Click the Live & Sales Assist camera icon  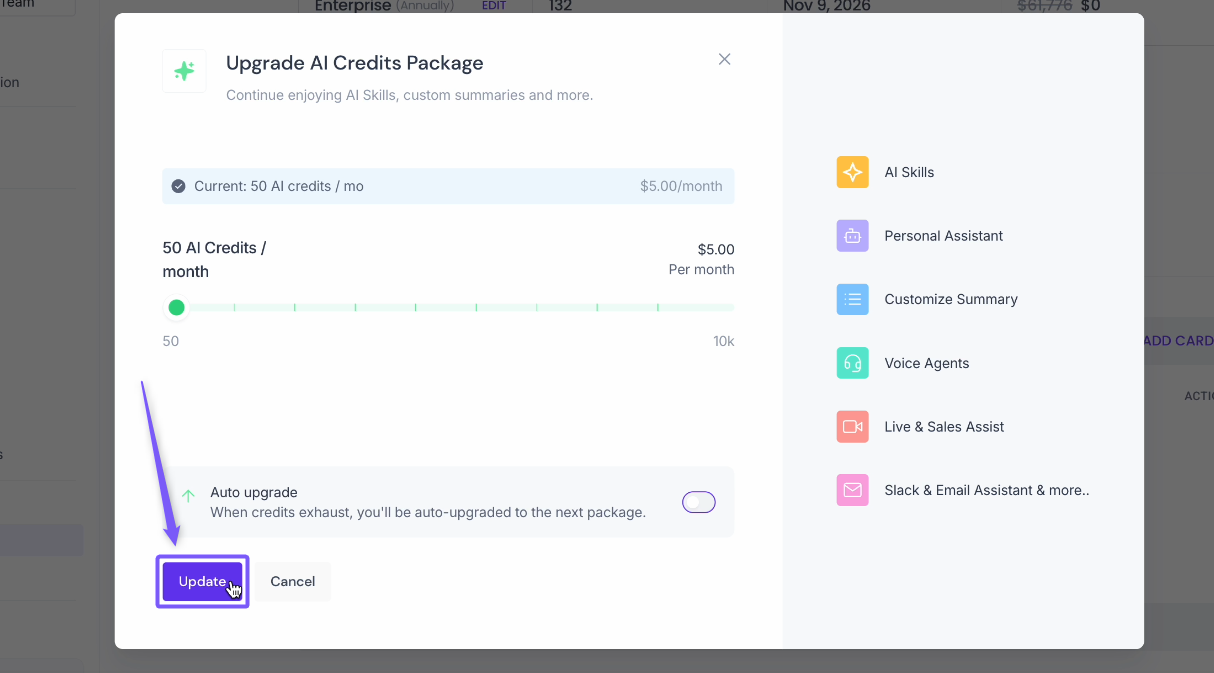[x=852, y=426]
